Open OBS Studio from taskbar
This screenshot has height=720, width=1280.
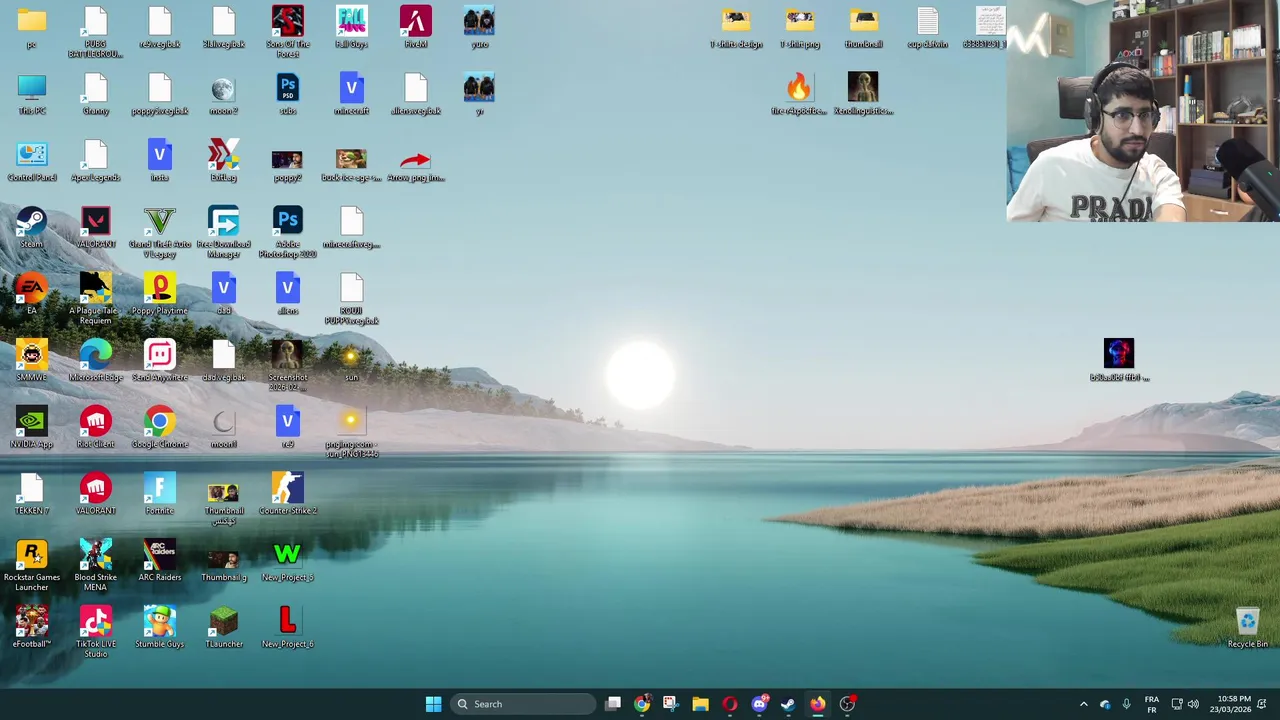click(847, 704)
